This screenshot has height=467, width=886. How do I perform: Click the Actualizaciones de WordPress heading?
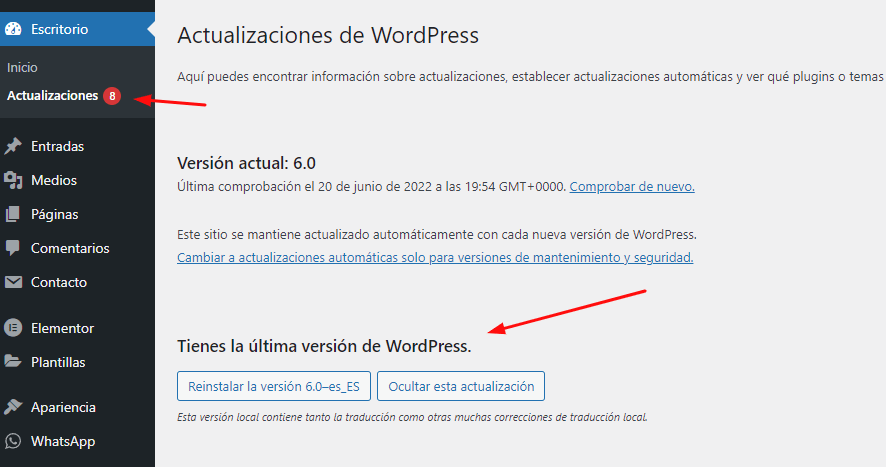click(328, 35)
